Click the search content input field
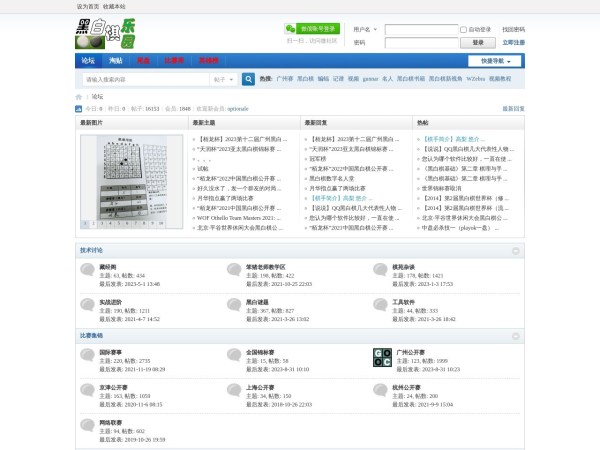Viewport: 600px width, 450px height. click(145, 79)
